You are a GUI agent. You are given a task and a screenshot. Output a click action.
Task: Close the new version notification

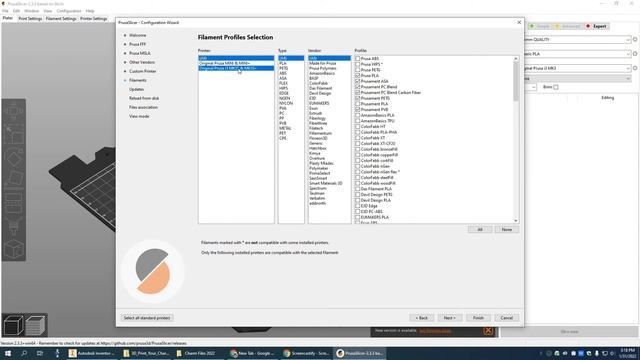pyautogui.click(x=488, y=331)
